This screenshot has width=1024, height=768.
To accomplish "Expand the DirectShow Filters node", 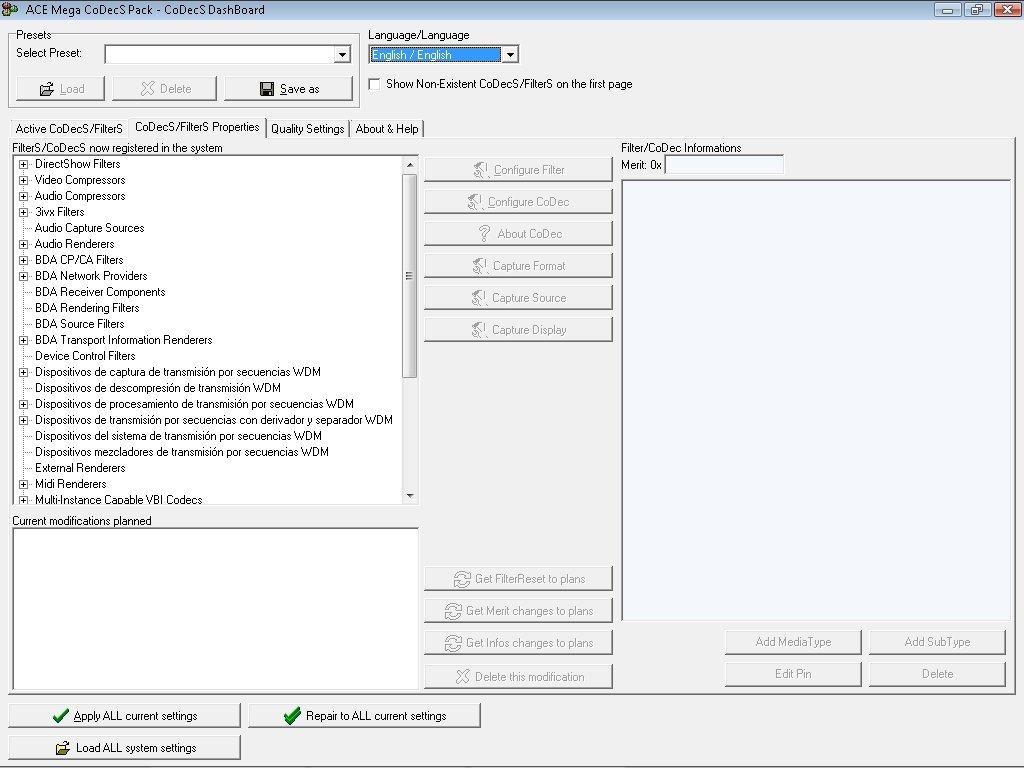I will pyautogui.click(x=24, y=165).
